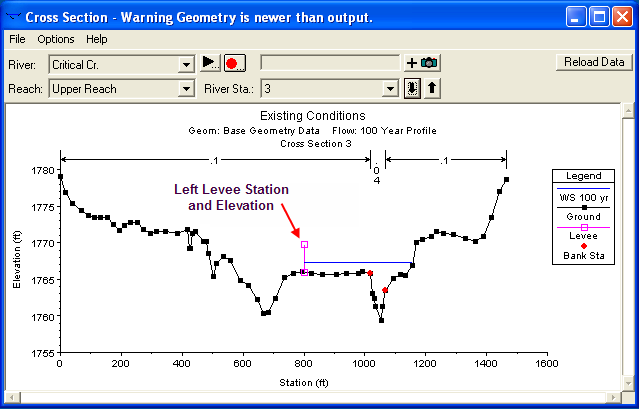This screenshot has width=639, height=409.
Task: Click the Cross Section window title icon
Action: click(x=14, y=17)
